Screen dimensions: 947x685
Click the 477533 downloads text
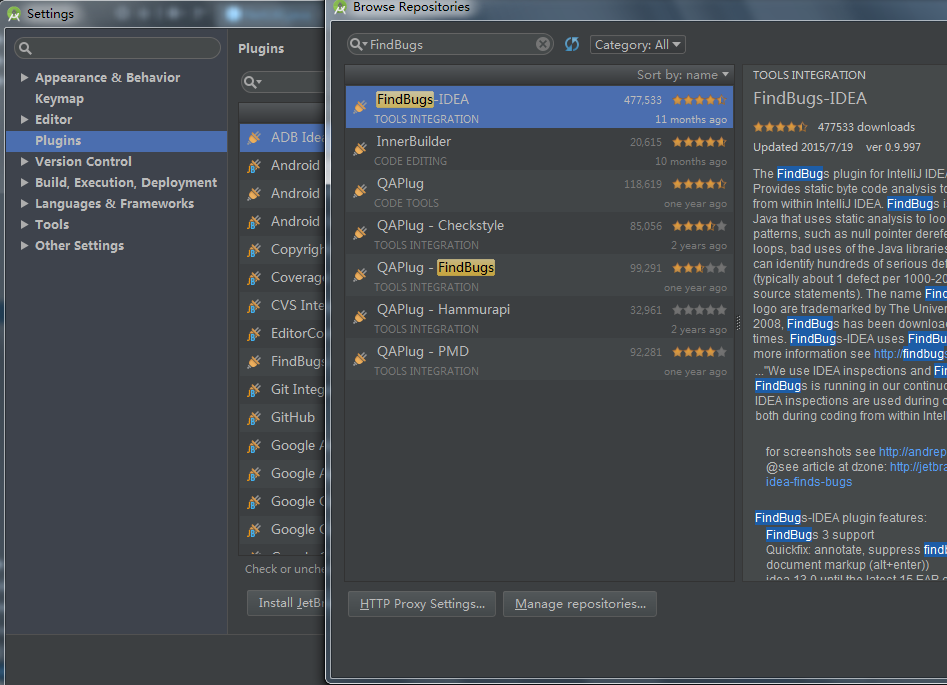866,127
